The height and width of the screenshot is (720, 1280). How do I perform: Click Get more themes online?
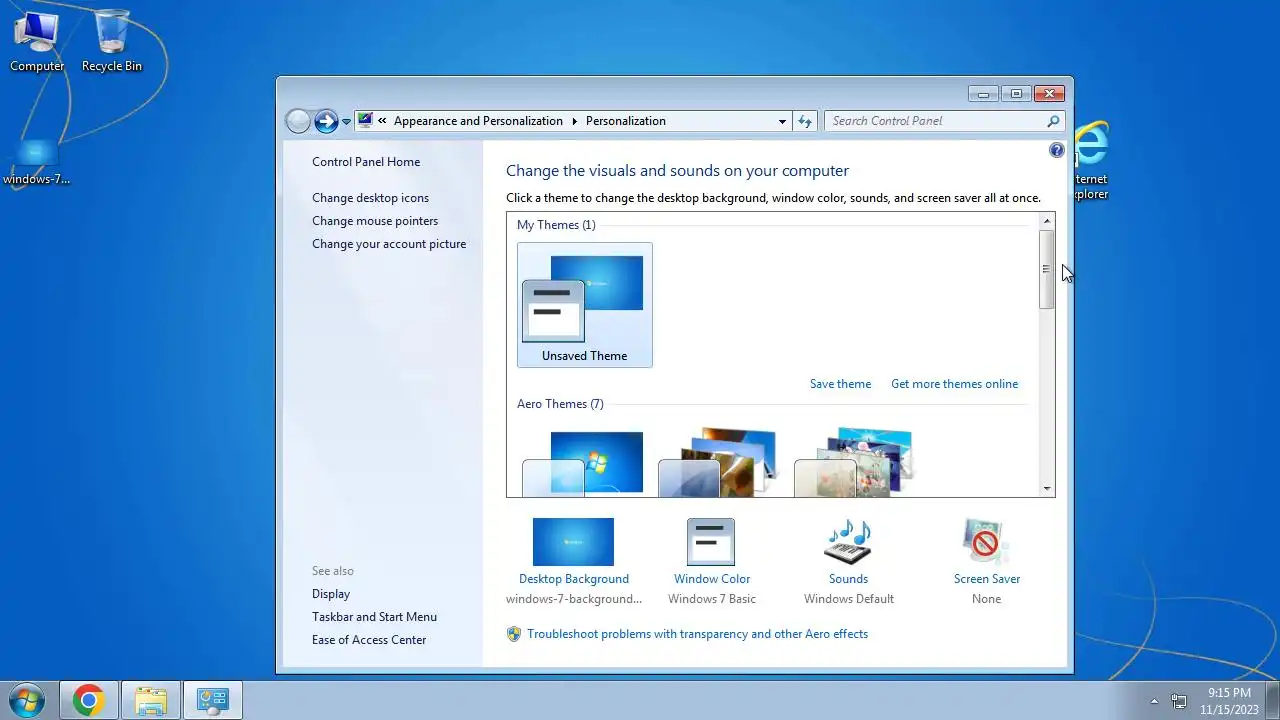click(x=954, y=384)
